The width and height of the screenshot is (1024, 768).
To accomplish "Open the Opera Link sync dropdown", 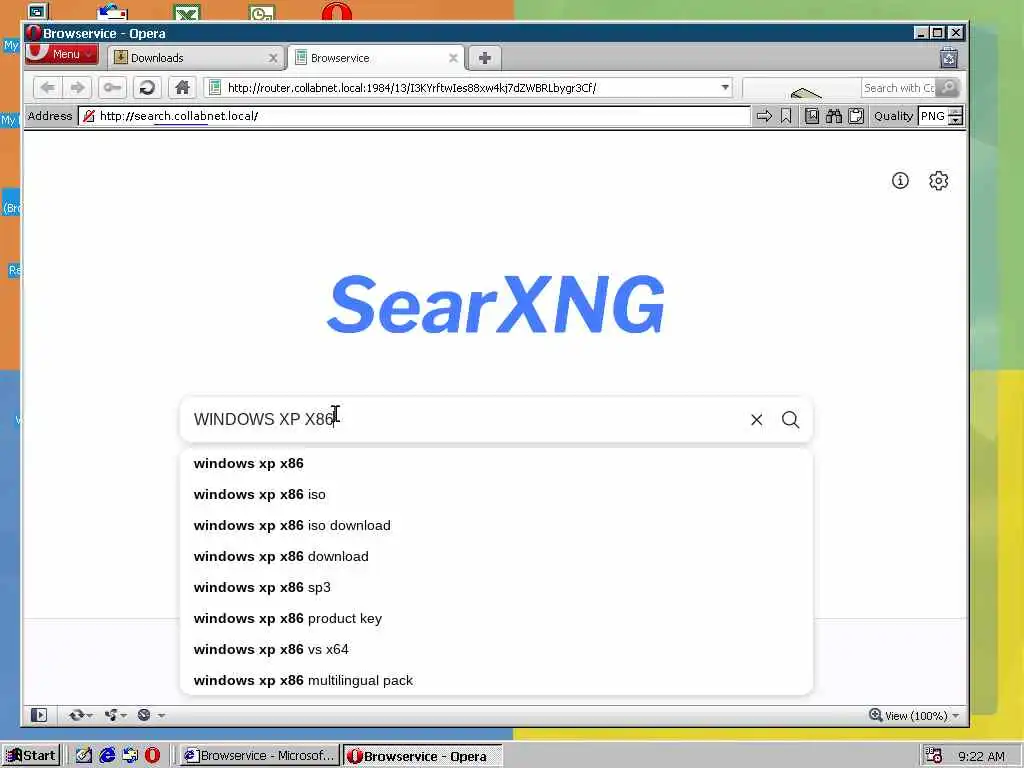I will 80,715.
